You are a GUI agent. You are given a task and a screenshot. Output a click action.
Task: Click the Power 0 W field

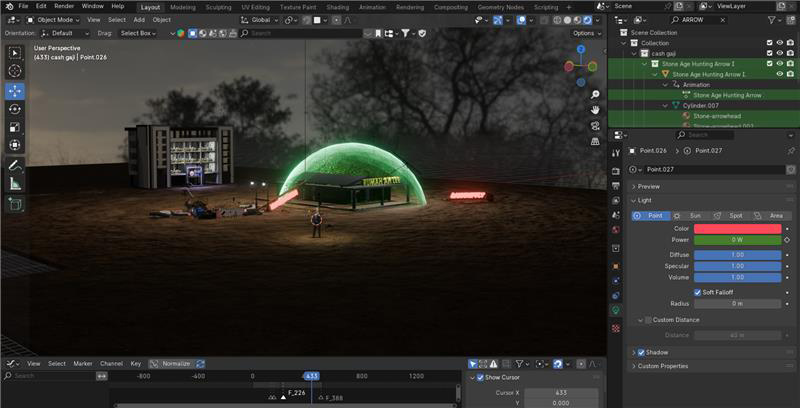pos(737,240)
